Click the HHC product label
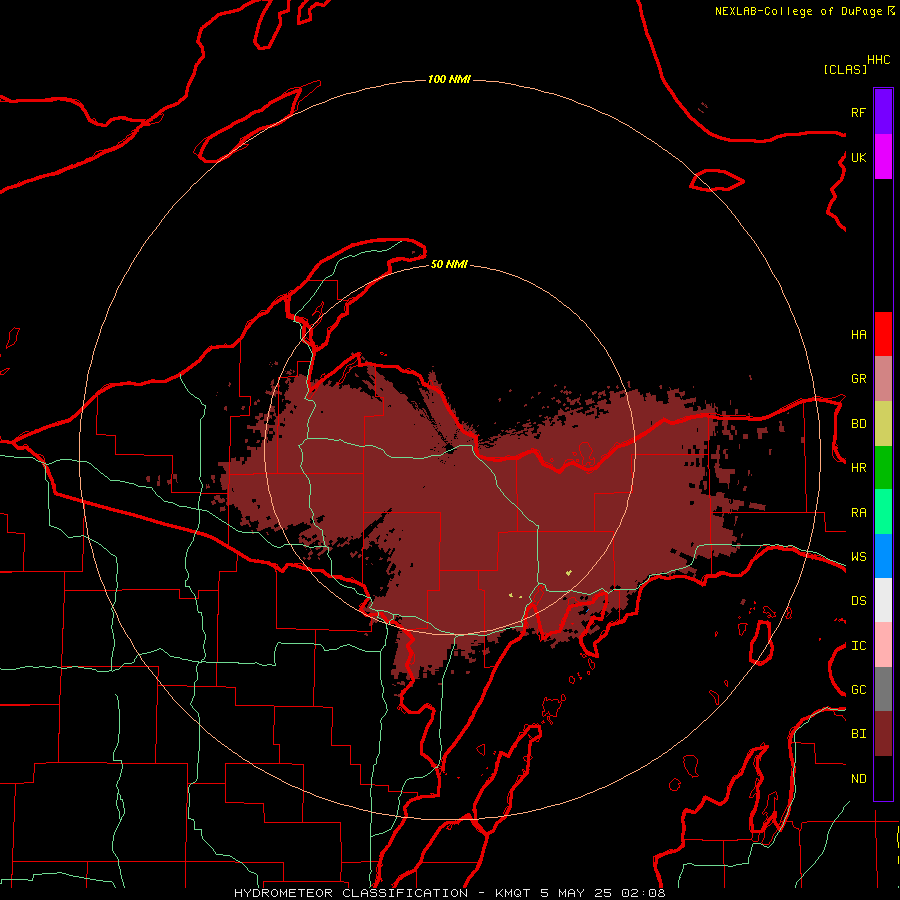 [x=879, y=60]
